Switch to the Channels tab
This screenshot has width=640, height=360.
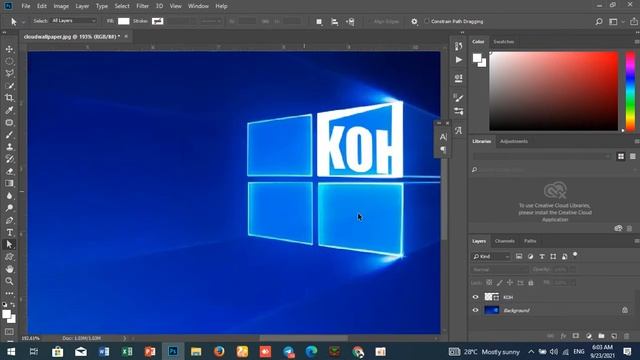[x=504, y=241]
